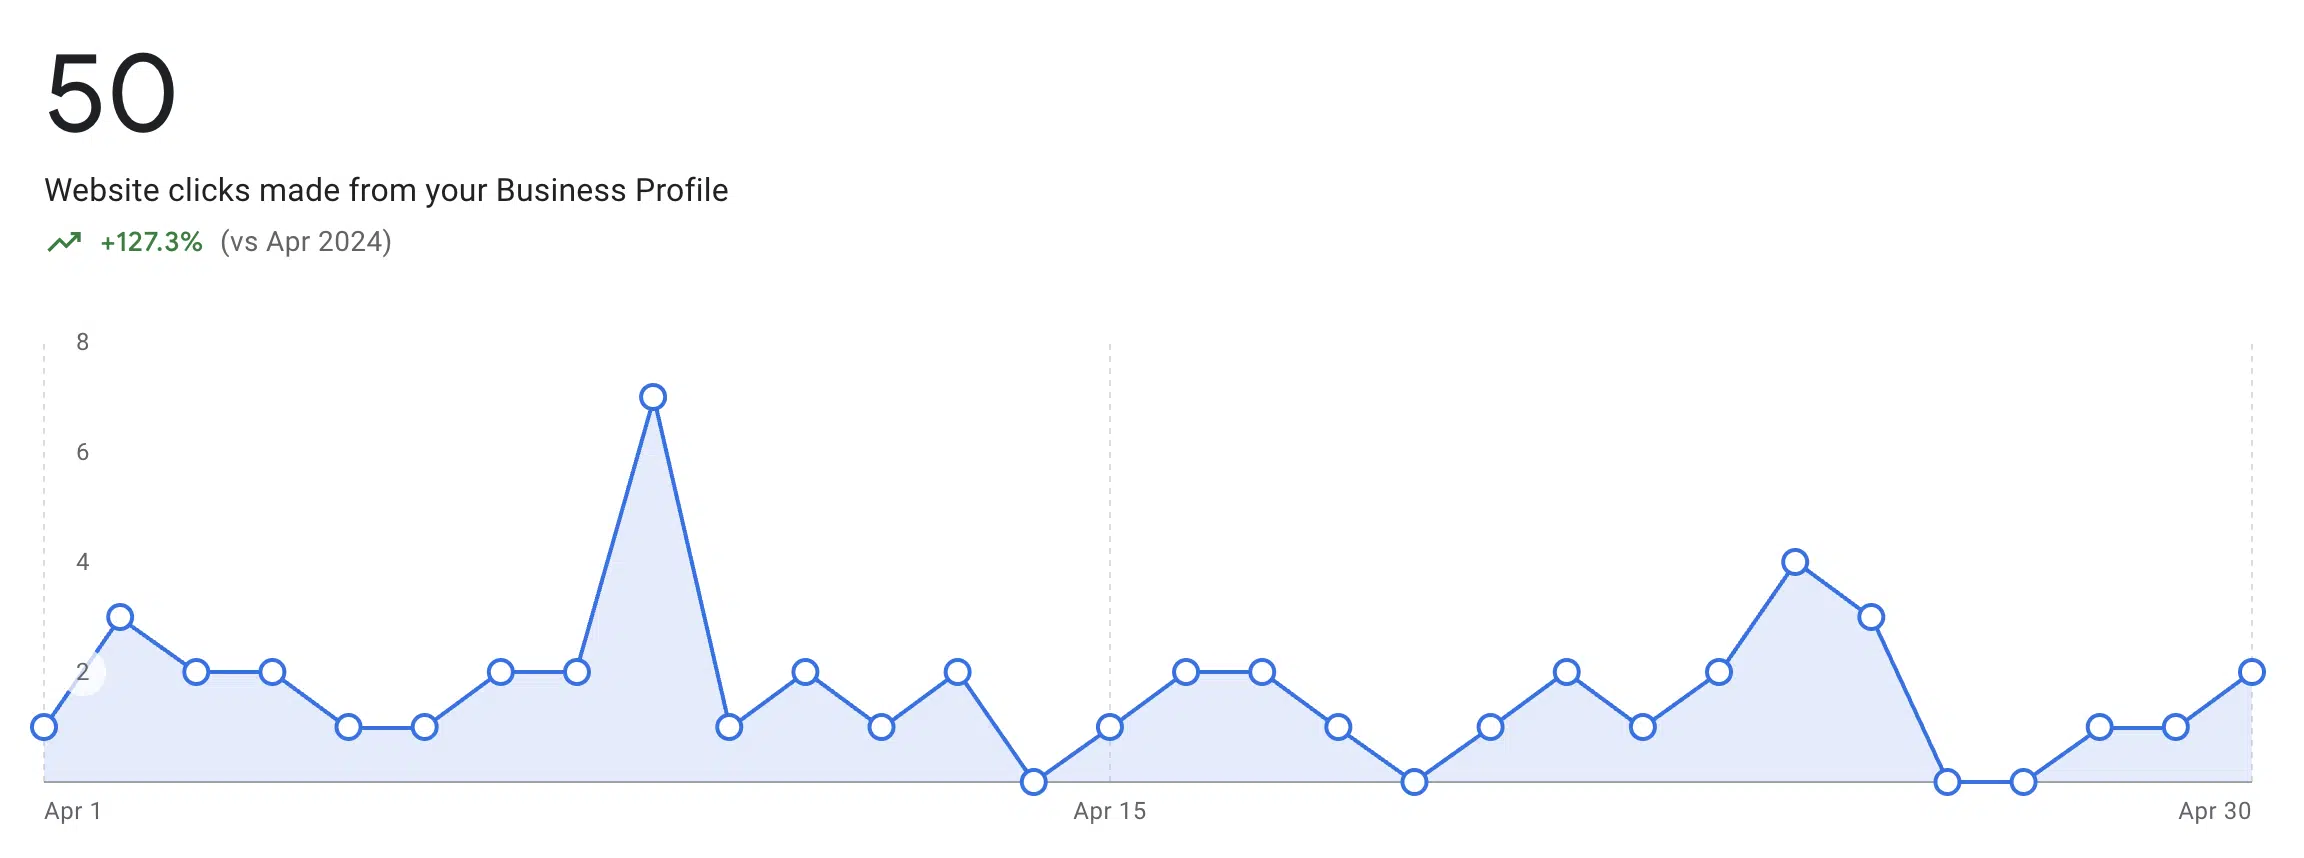Click the '(vs Apr 2024)' comparison label
Viewport: 2304px width, 858px height.
pyautogui.click(x=306, y=242)
